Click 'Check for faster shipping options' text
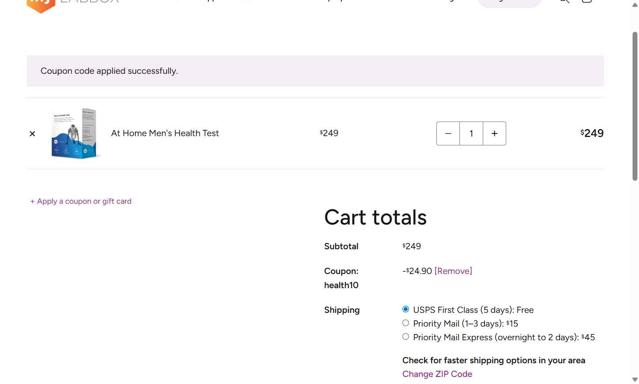 click(x=494, y=360)
